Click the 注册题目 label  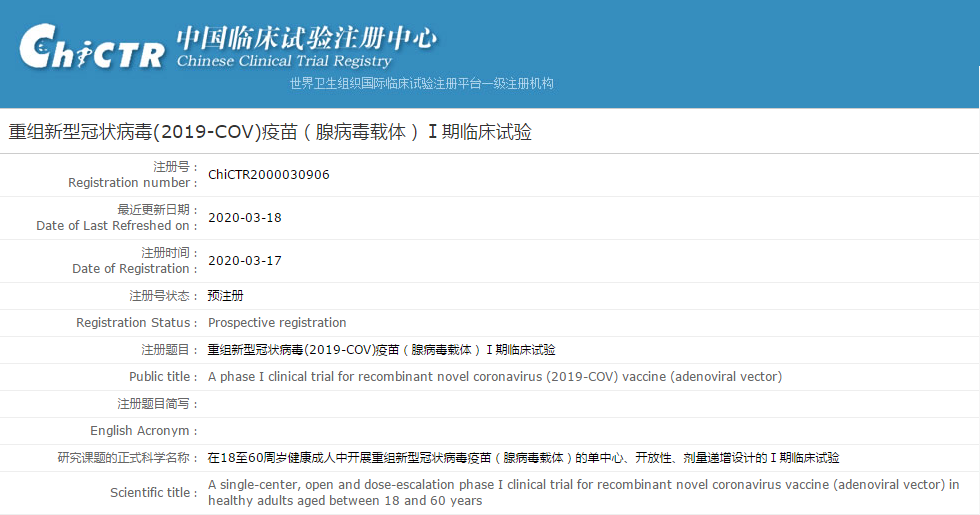pyautogui.click(x=169, y=349)
